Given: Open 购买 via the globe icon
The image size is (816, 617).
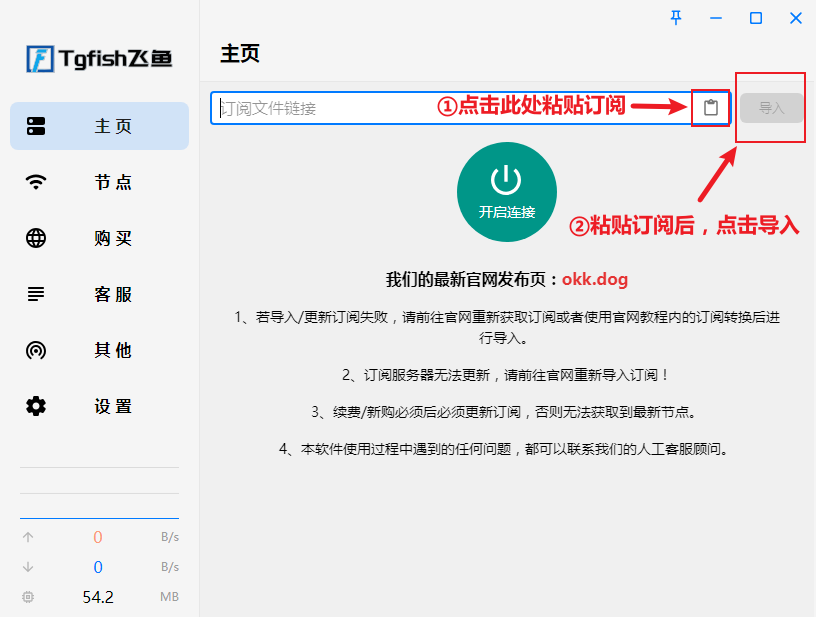Looking at the screenshot, I should pyautogui.click(x=36, y=238).
